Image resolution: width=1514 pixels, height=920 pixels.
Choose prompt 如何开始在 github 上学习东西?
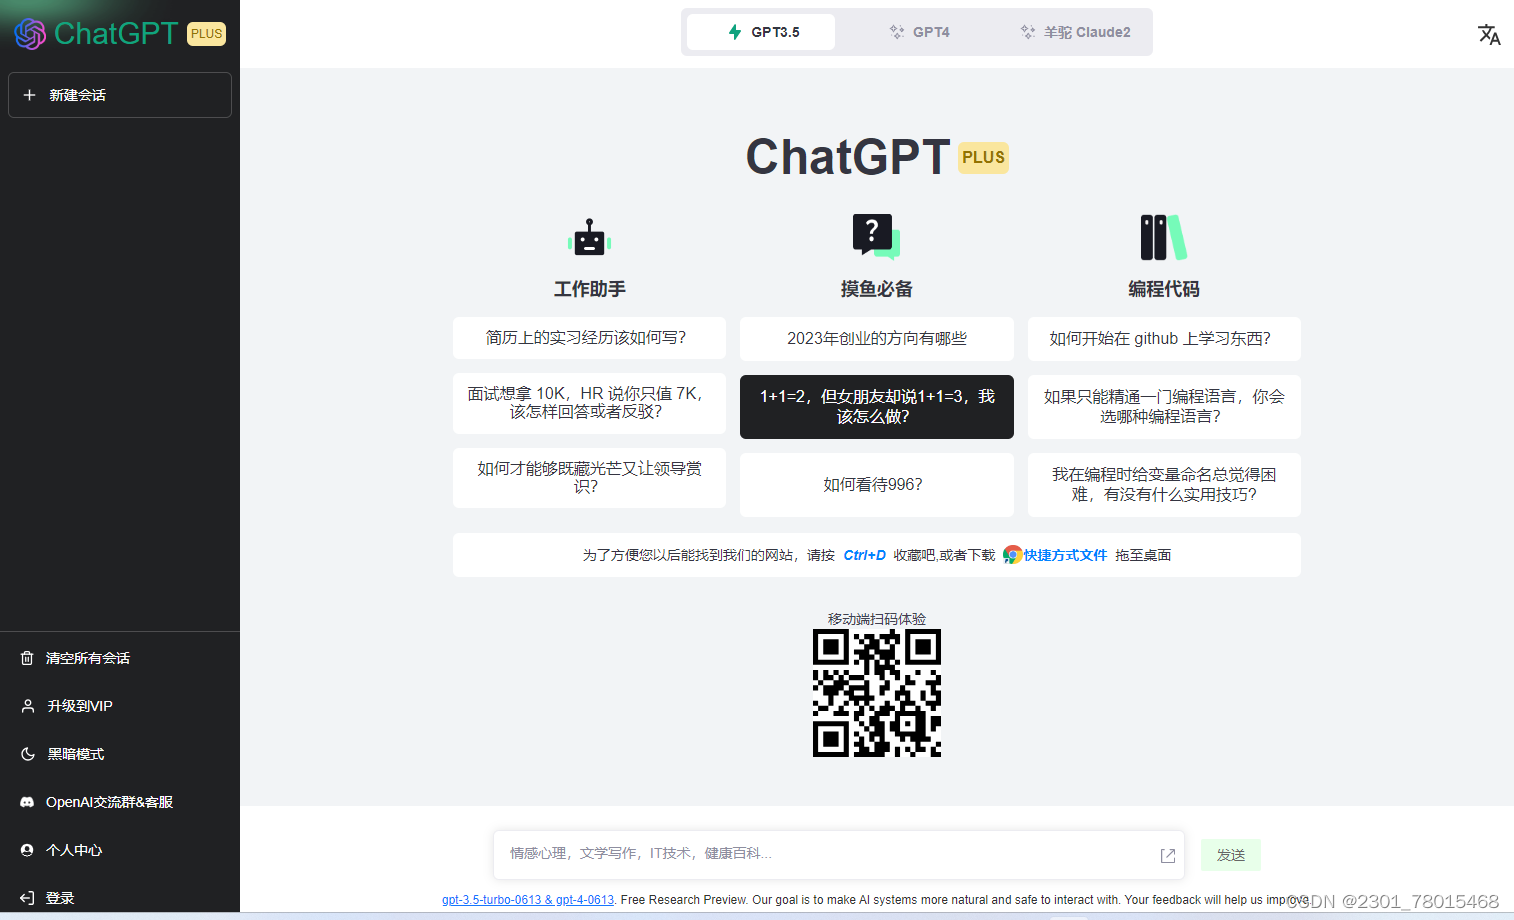1164,339
